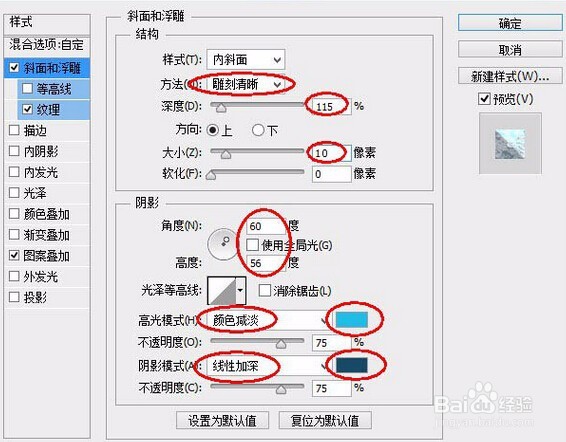Screen dimensions: 566x442
Task: Enable the 内阴影 checkbox
Action: tap(14, 151)
